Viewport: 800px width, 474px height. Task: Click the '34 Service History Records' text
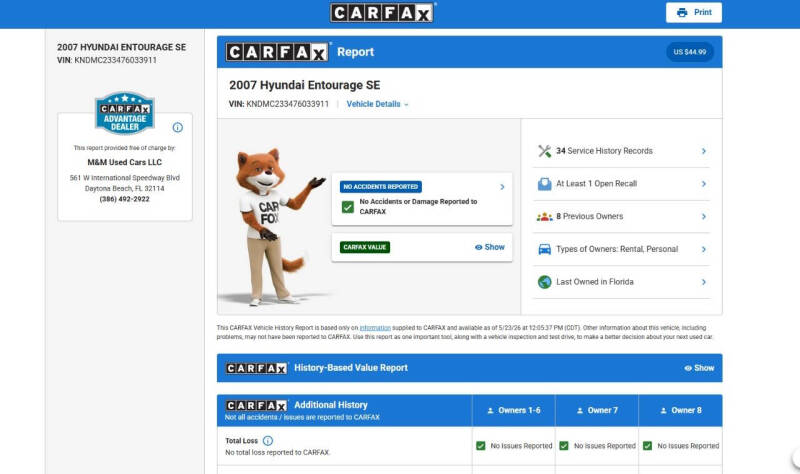coord(604,151)
